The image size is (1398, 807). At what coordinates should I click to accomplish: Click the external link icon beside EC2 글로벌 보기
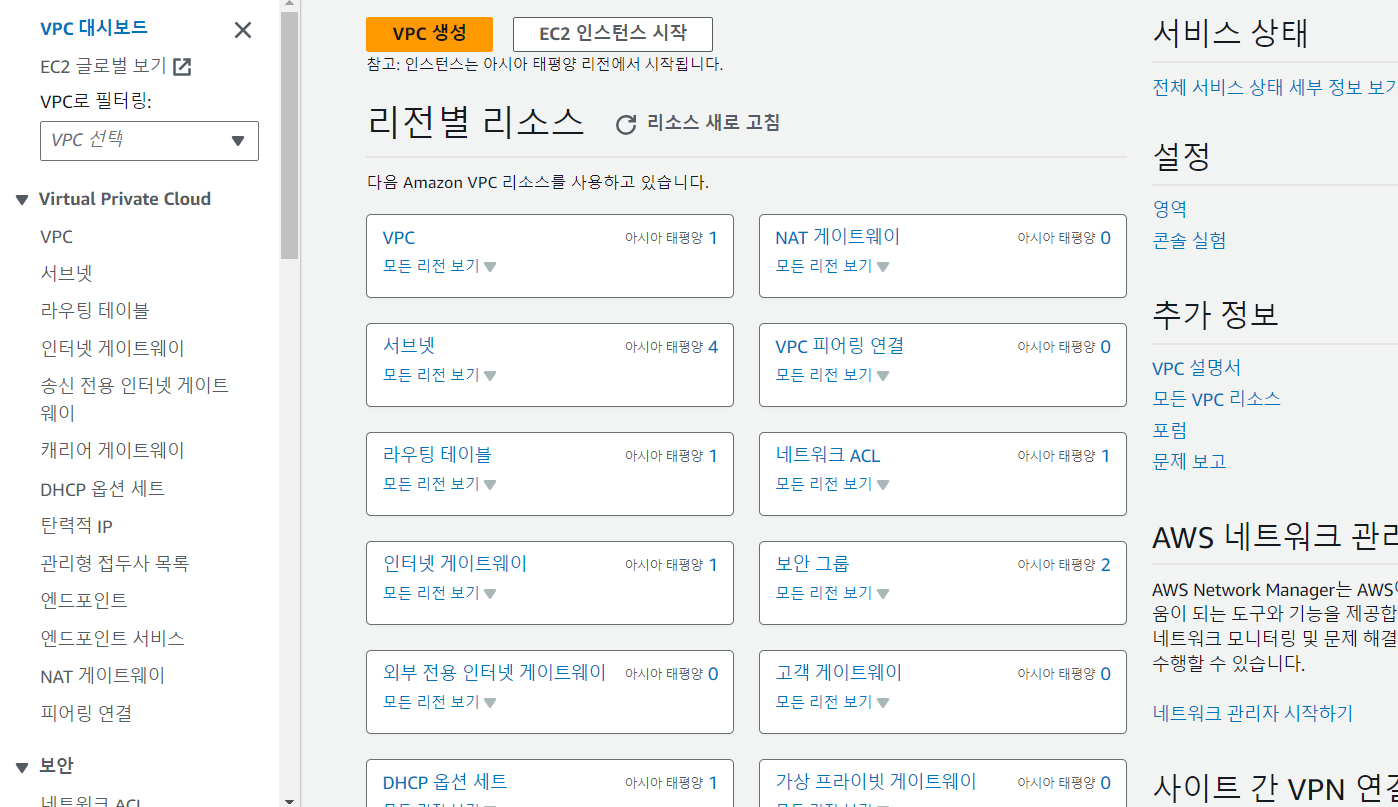(182, 67)
